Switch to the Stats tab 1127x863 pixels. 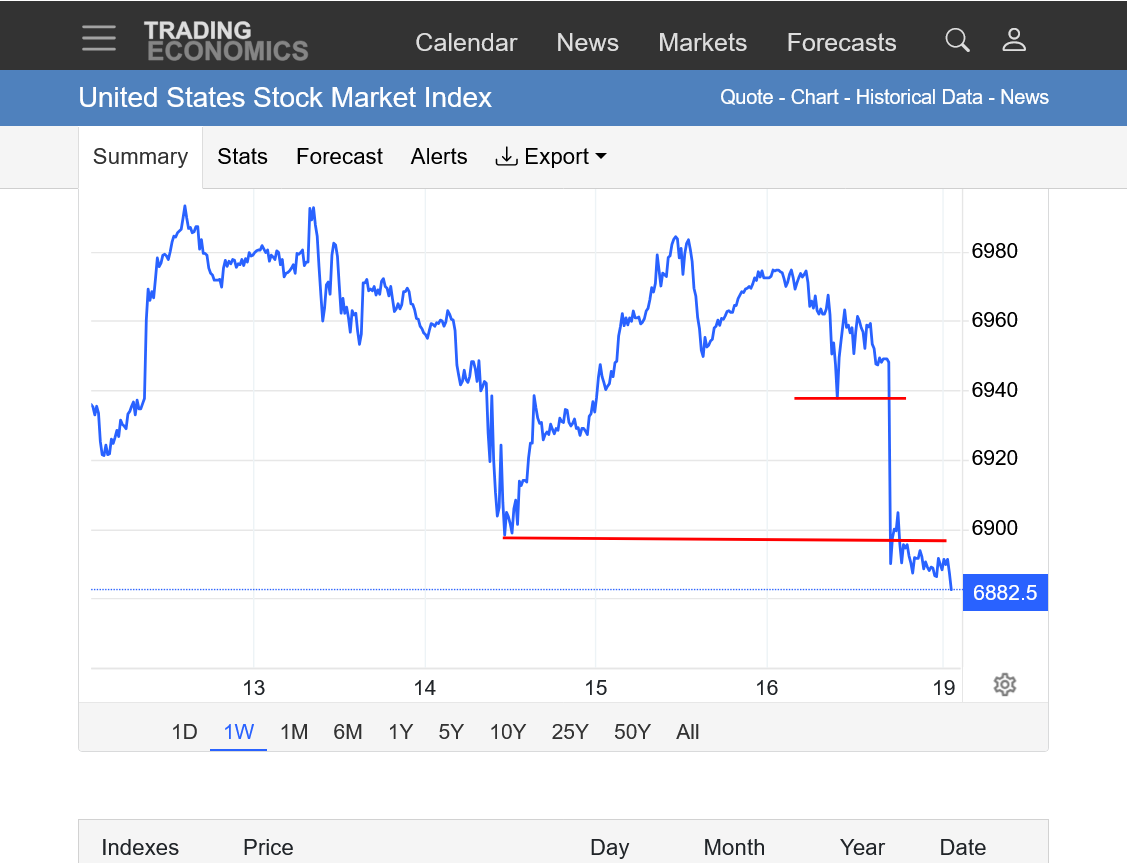tap(242, 157)
